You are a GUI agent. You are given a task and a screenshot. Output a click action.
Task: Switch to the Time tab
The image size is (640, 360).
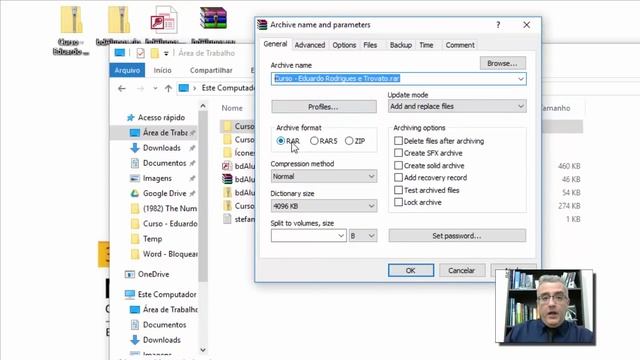tap(426, 45)
